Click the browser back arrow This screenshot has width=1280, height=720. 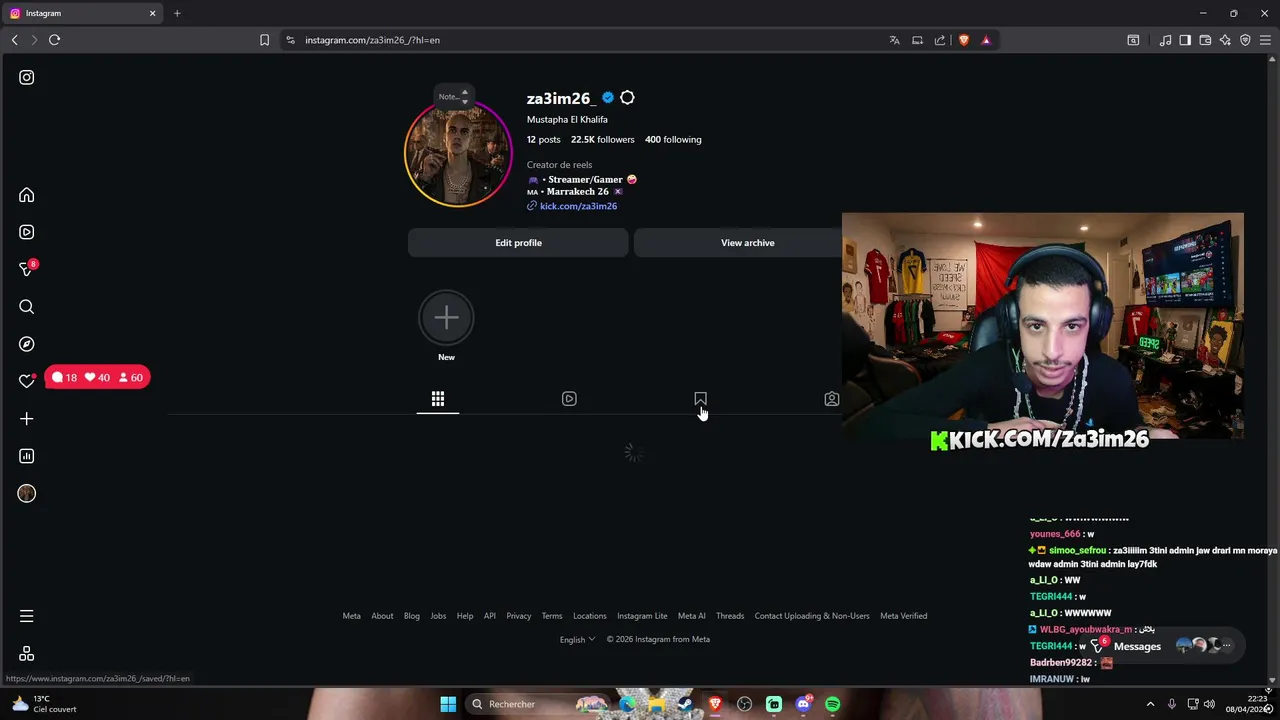pyautogui.click(x=14, y=40)
